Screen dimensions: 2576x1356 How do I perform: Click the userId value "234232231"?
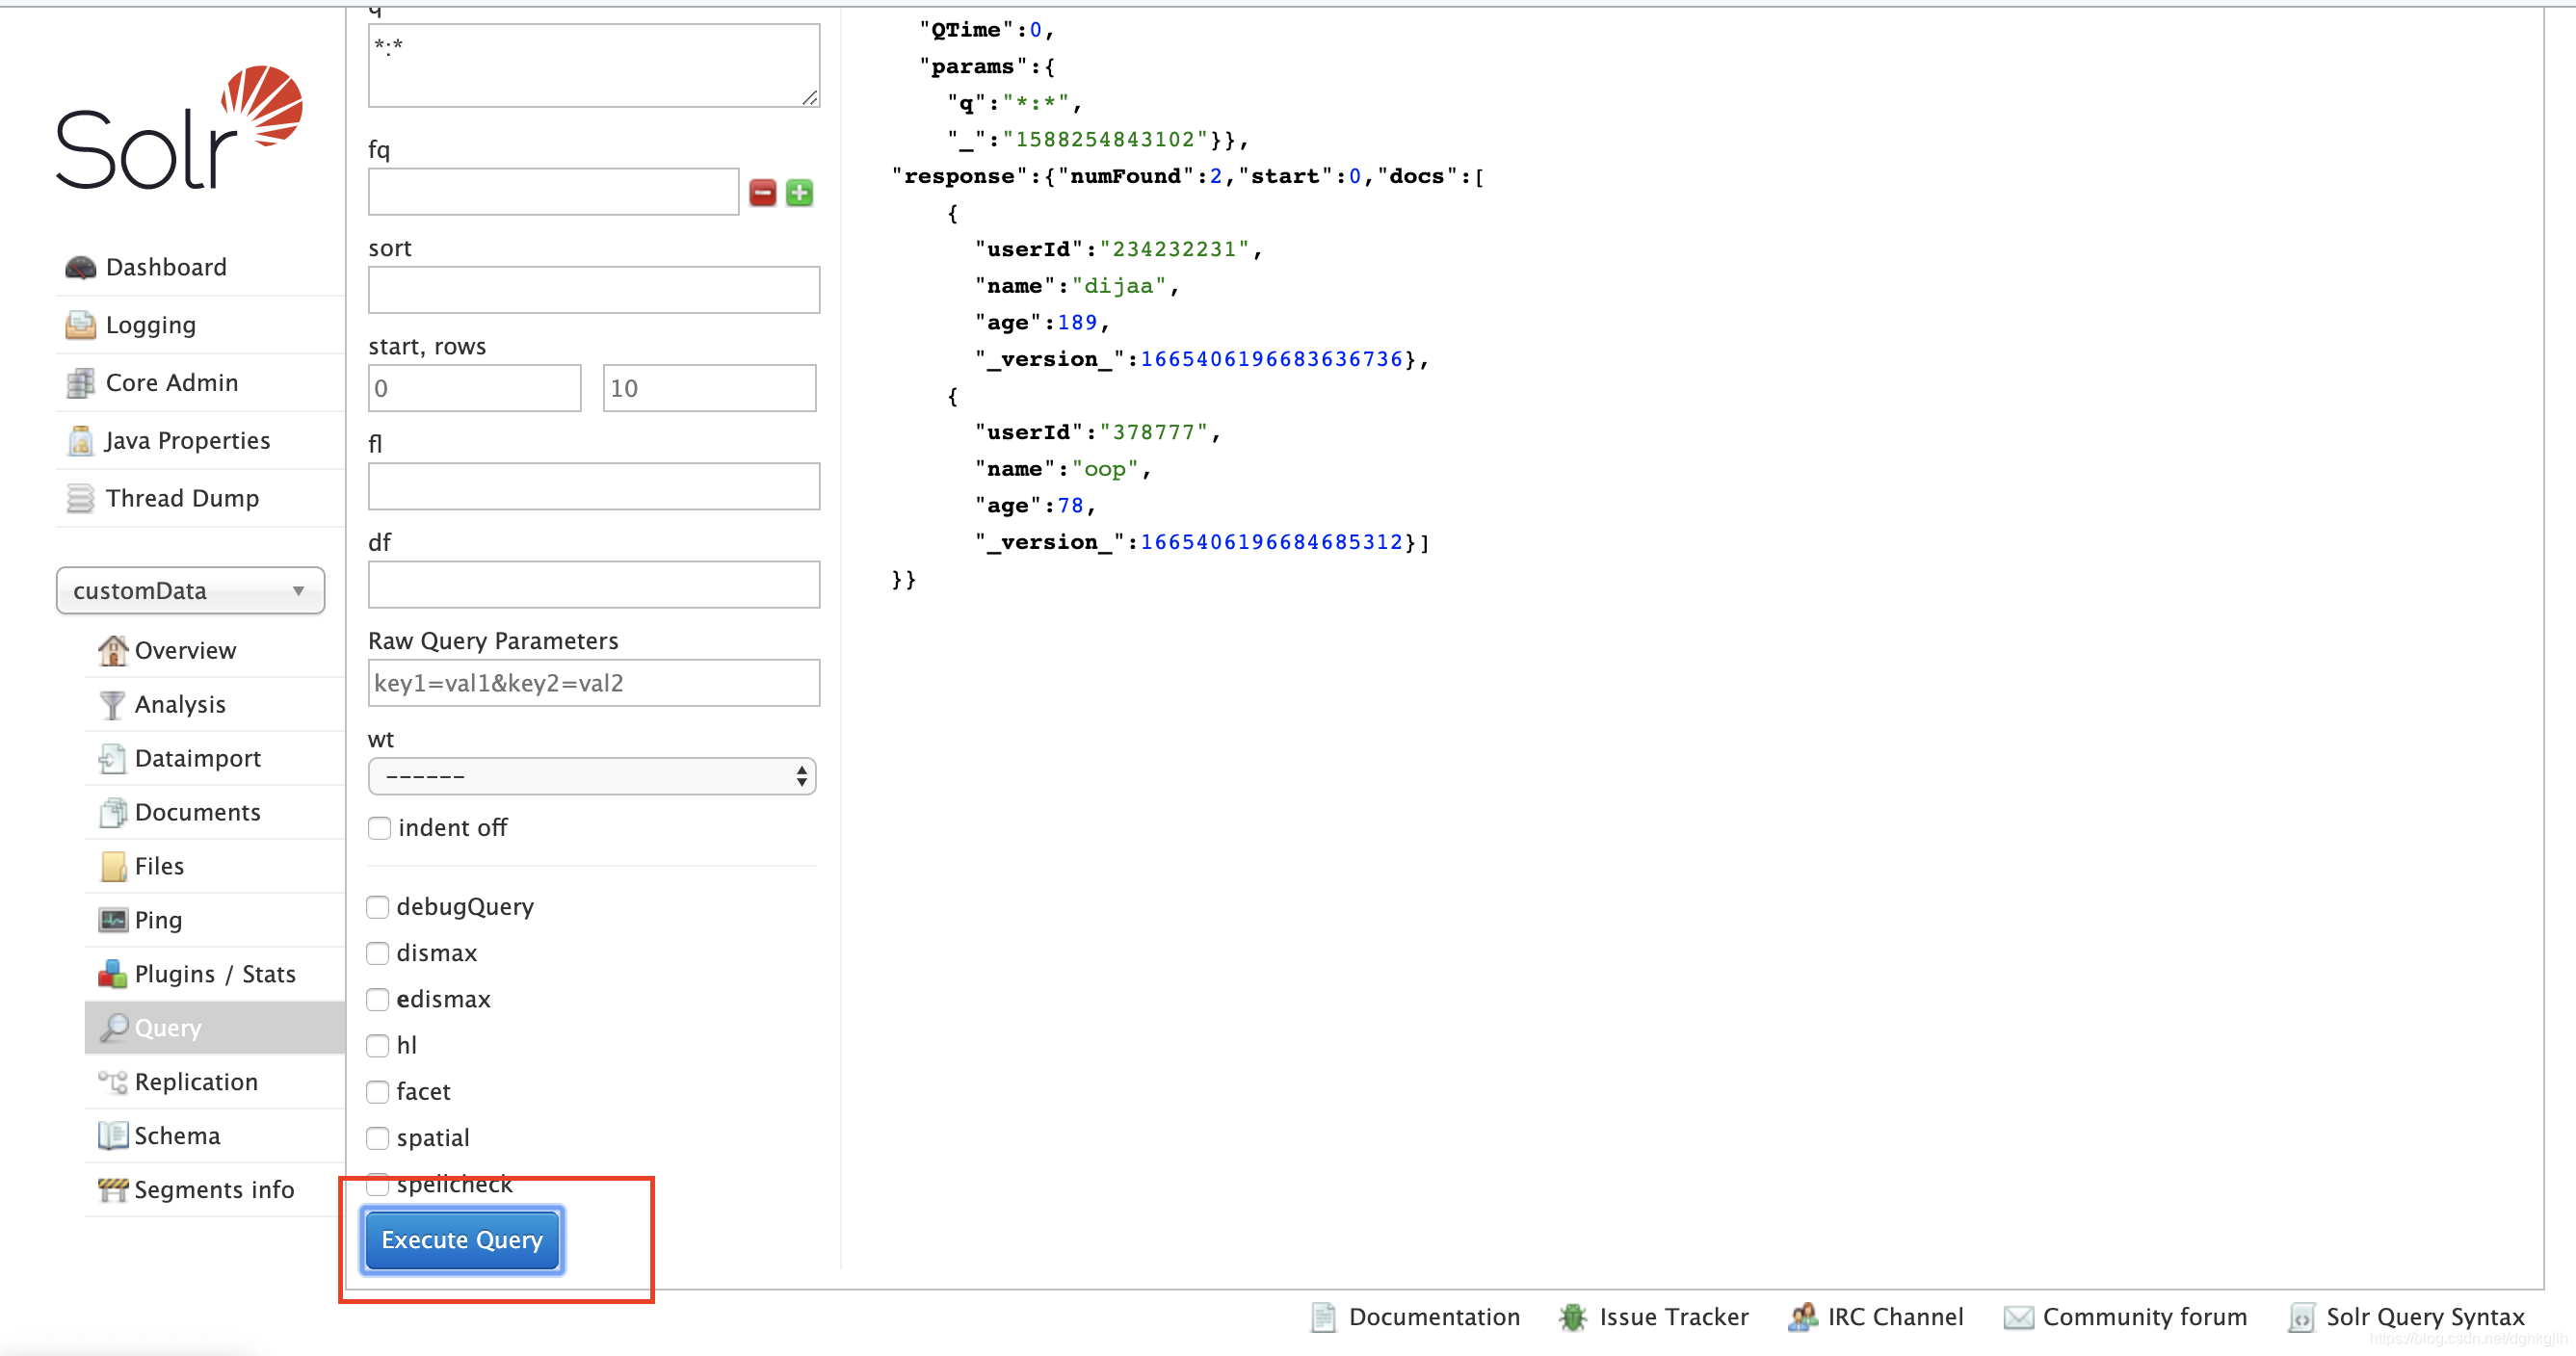tap(1175, 249)
